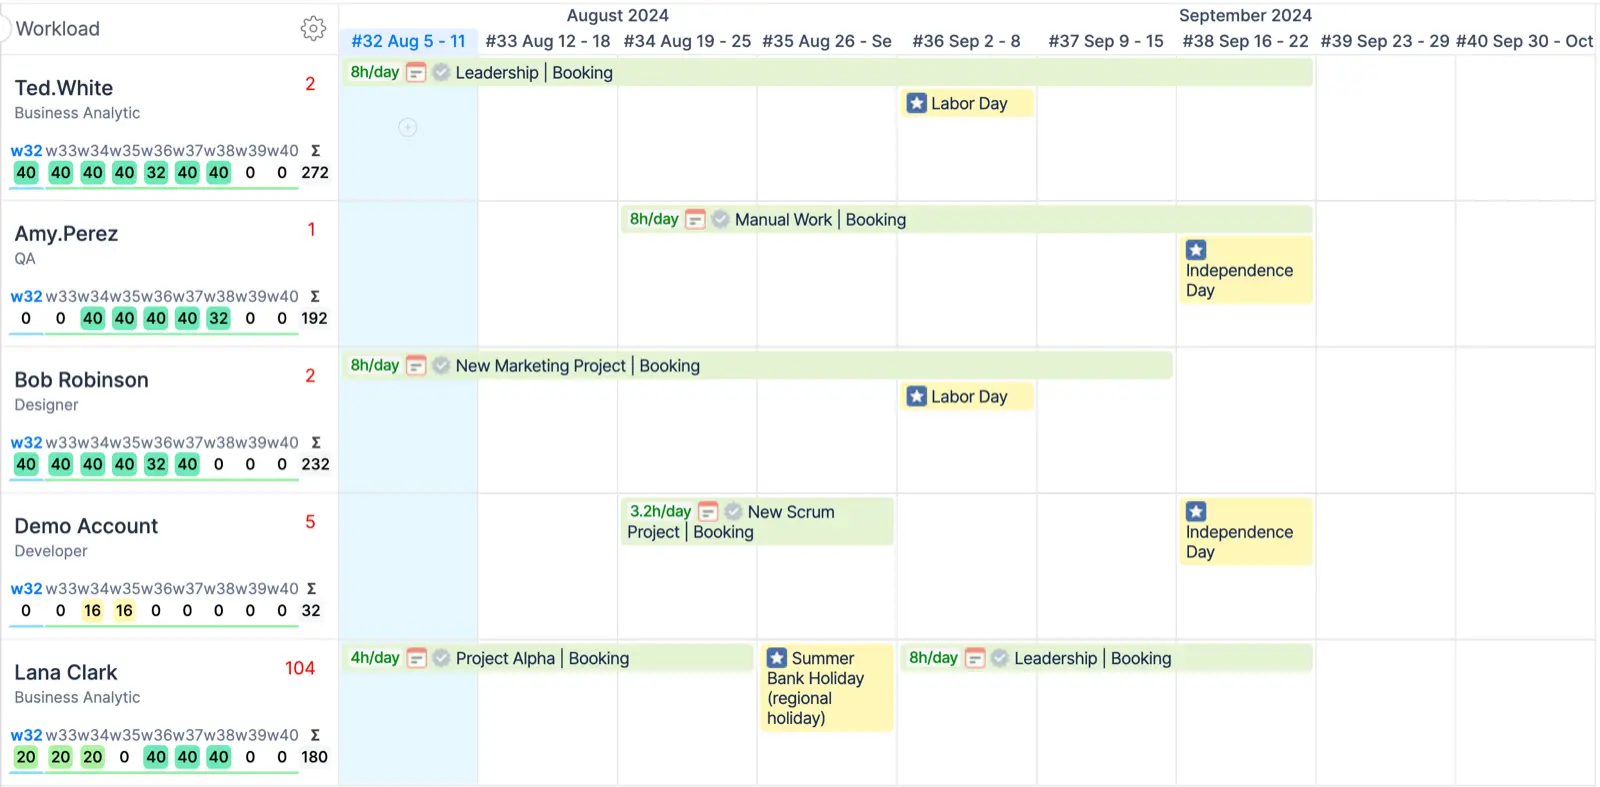Click Lana Clark's red 104 counter
This screenshot has height=787, width=1600.
point(300,668)
